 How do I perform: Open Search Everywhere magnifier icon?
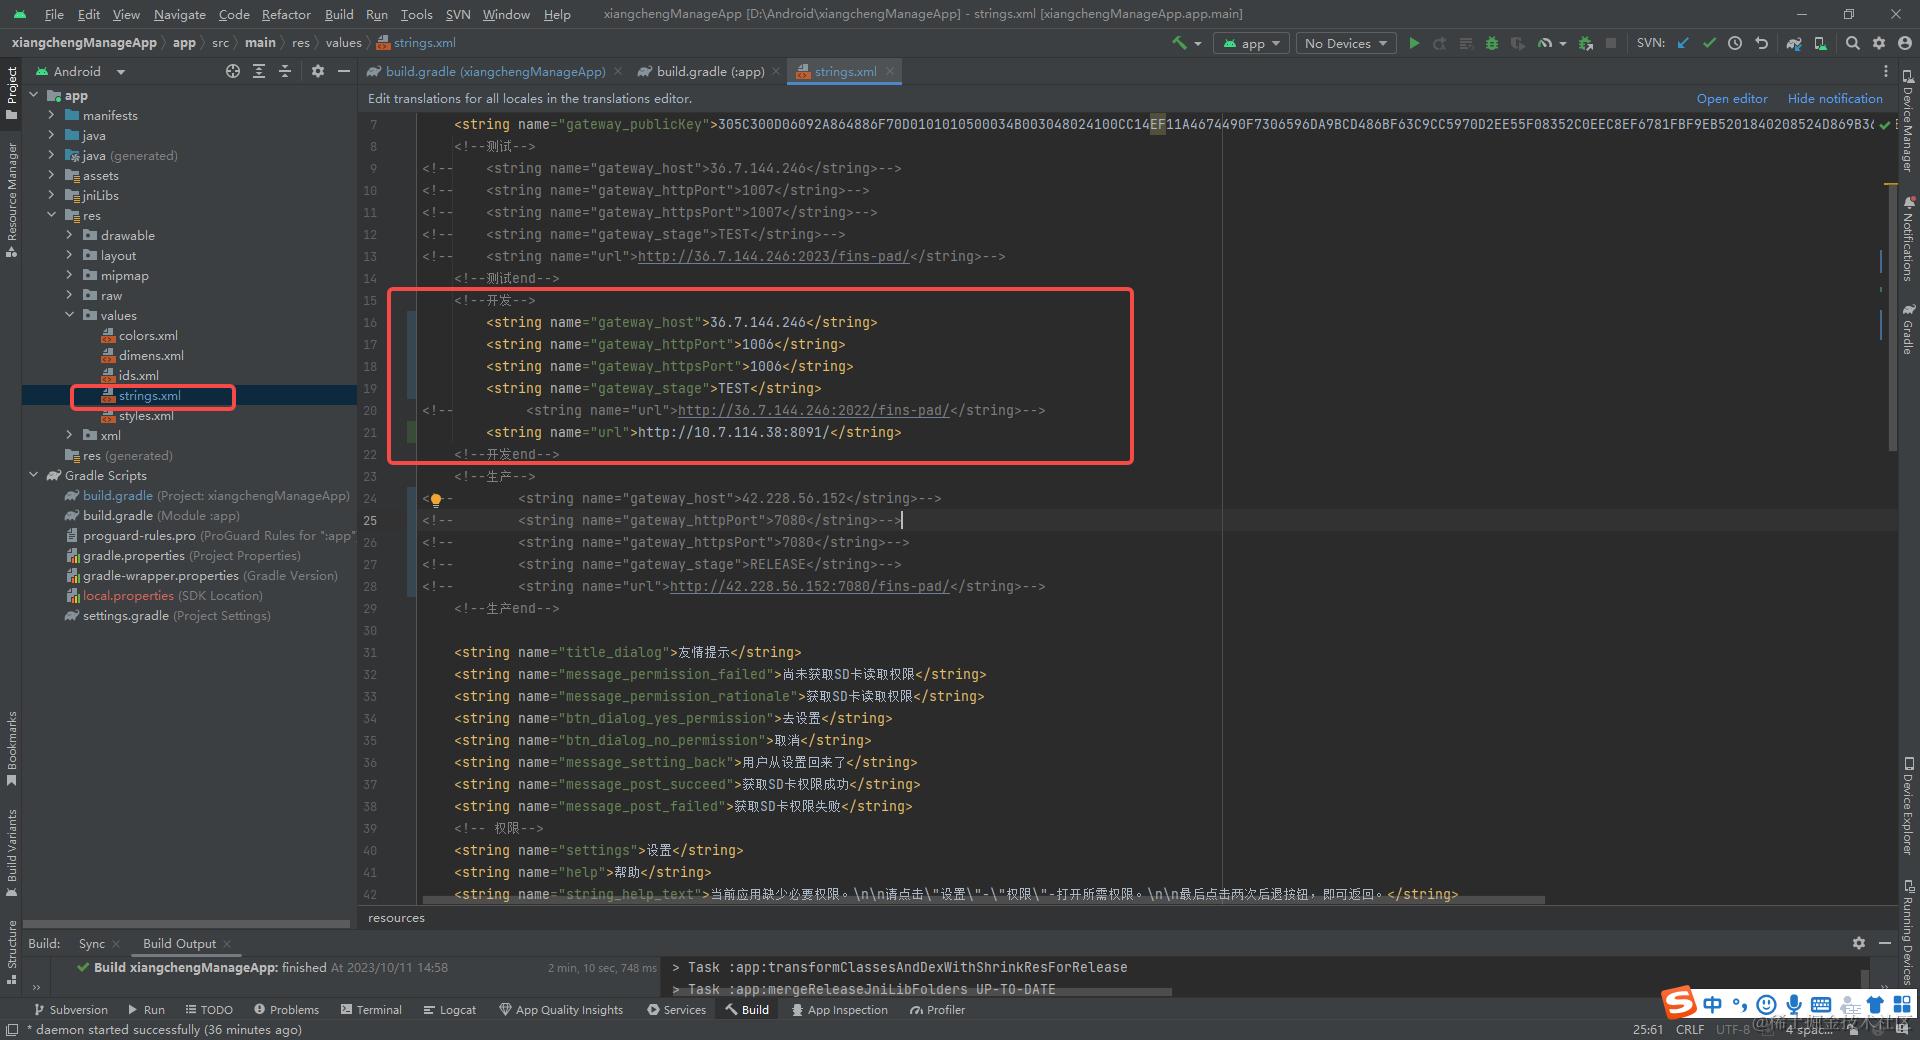[x=1853, y=43]
